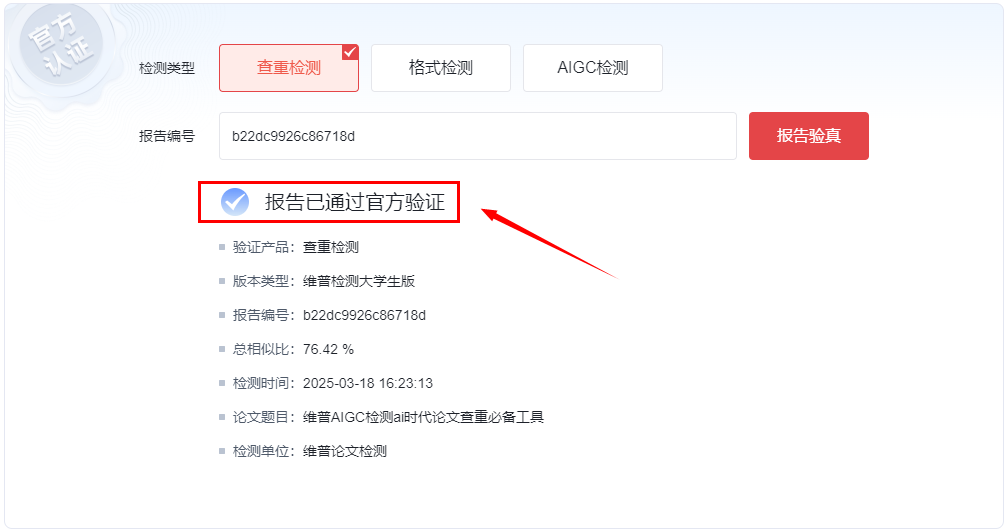Click the 官方认证 seal stamp
The width and height of the screenshot is (1008, 532).
pos(61,46)
